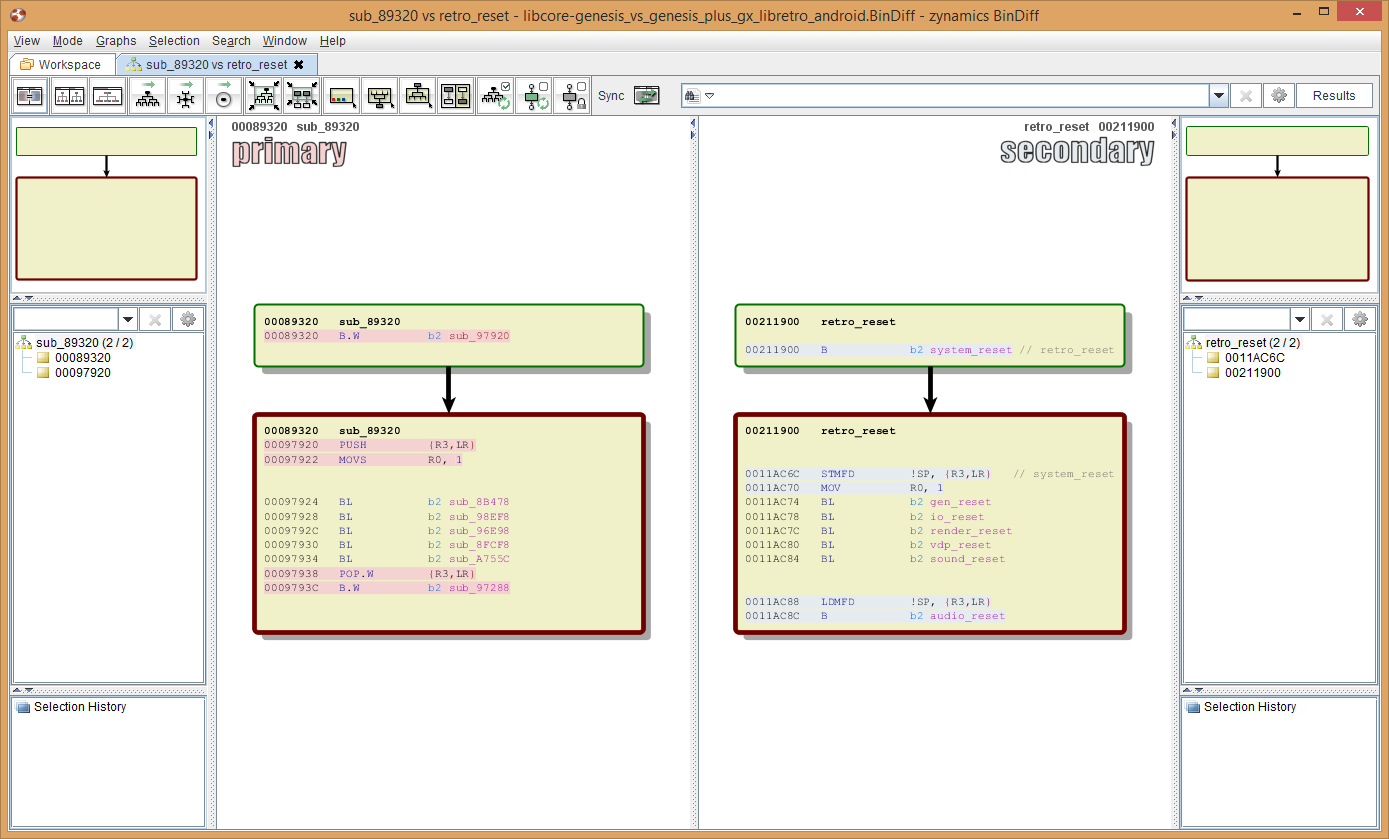This screenshot has width=1389, height=839.
Task: Open search settings gear in main toolbar
Action: click(1277, 96)
